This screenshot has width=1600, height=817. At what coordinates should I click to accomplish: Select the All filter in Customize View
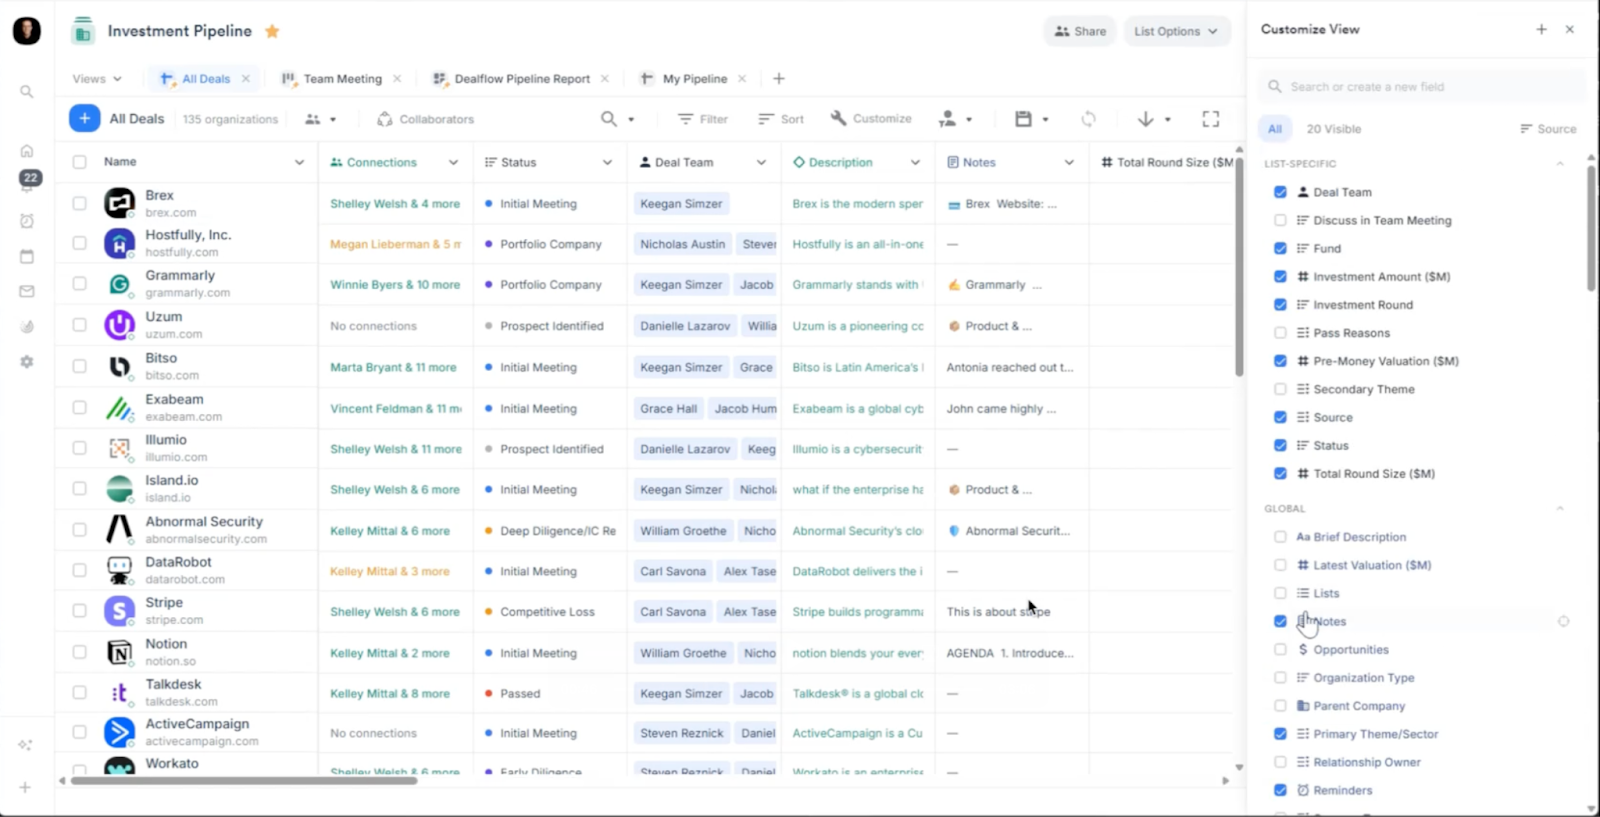tap(1274, 129)
